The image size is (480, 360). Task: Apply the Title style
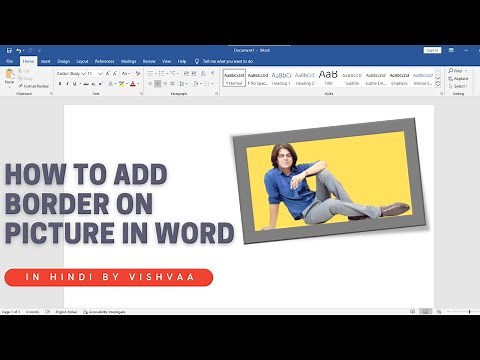(328, 78)
